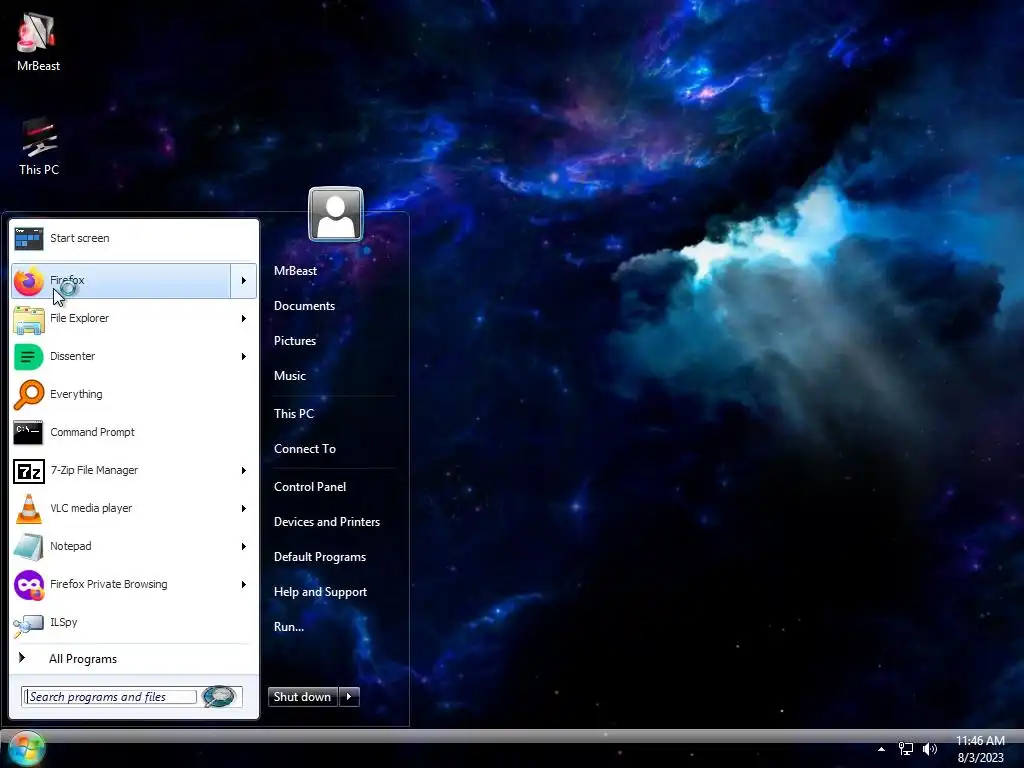Expand the 7-Zip File Manager submenu arrow
1024x768 pixels.
[244, 470]
